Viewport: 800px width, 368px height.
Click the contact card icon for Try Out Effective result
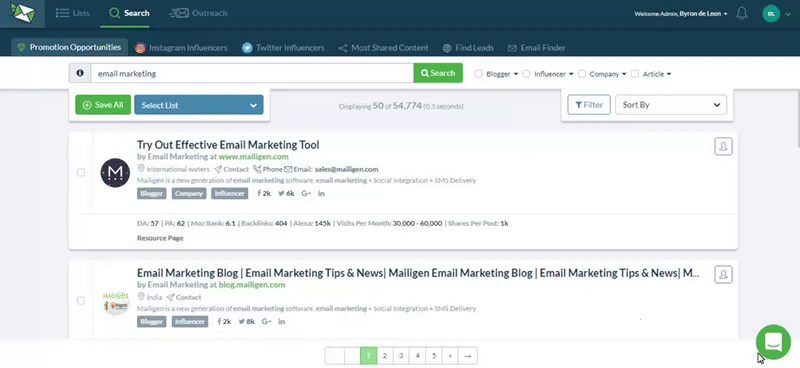[x=723, y=146]
